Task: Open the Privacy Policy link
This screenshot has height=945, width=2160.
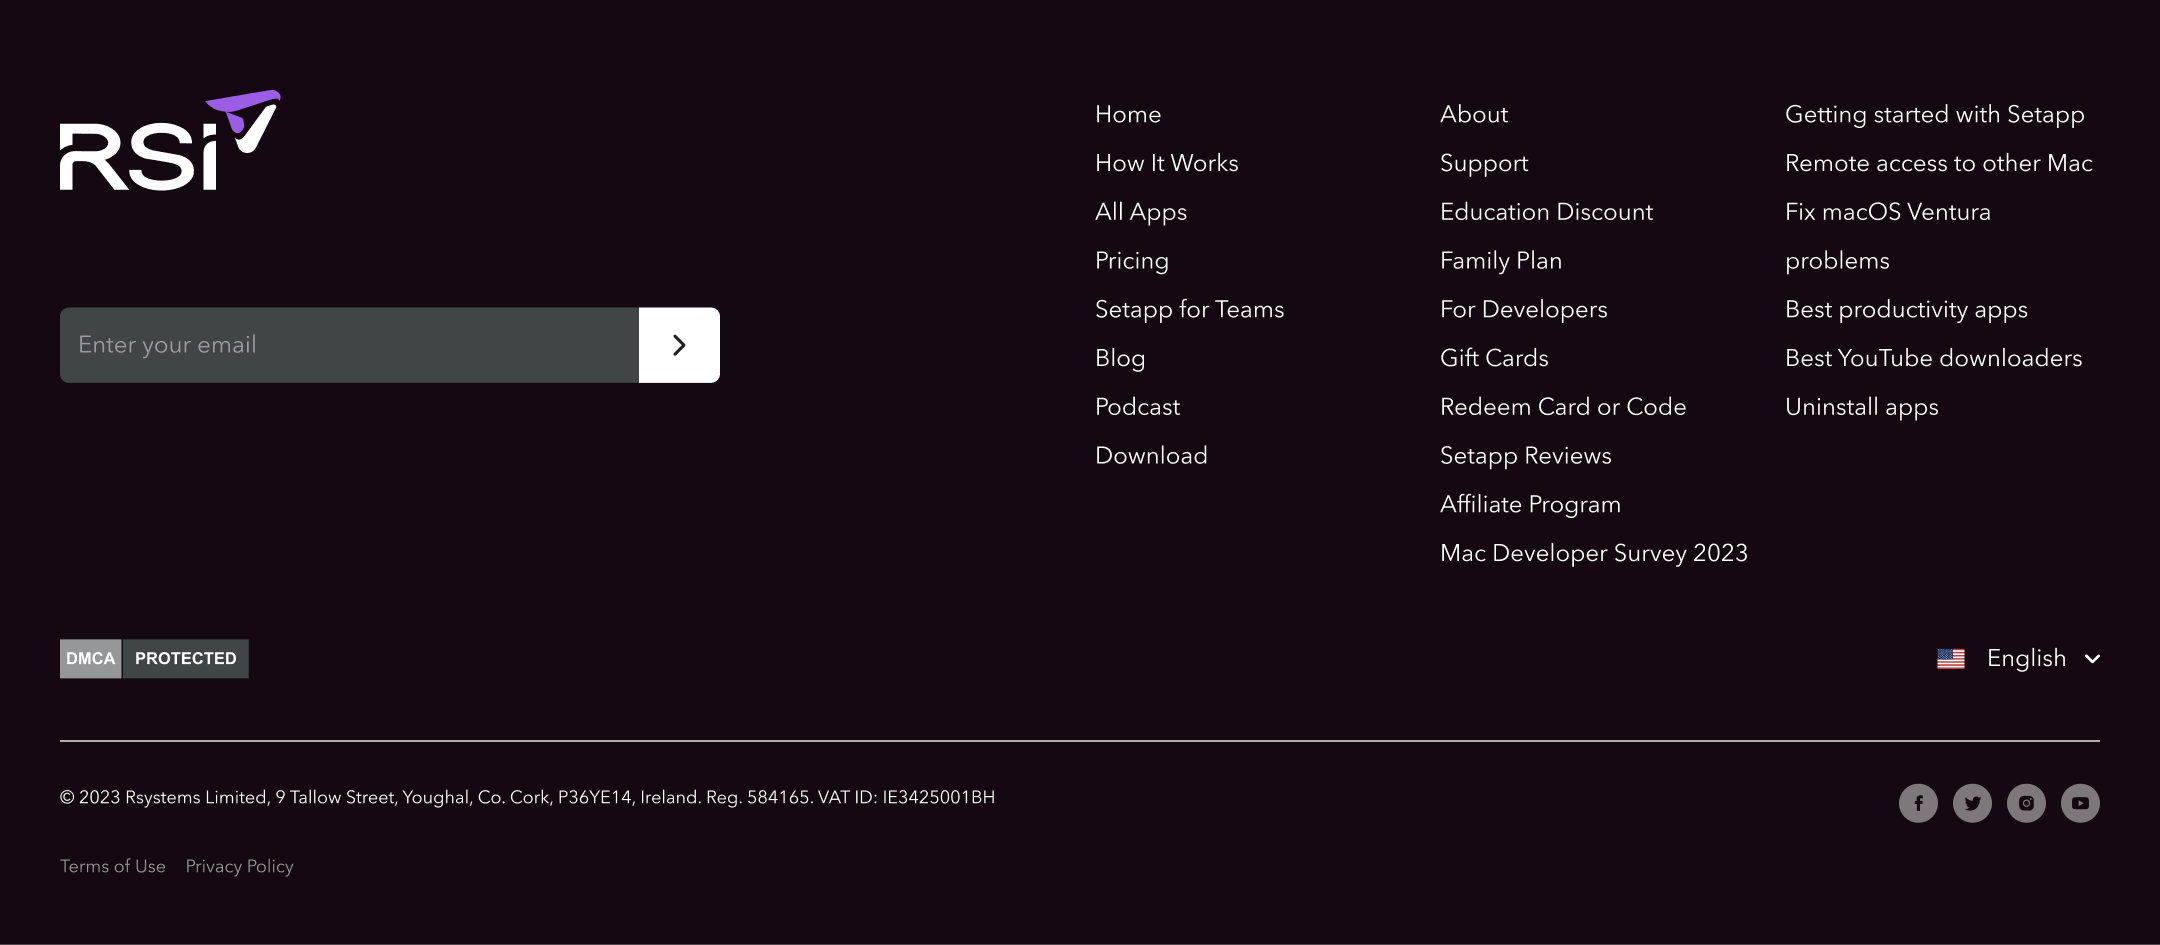Action: [239, 867]
